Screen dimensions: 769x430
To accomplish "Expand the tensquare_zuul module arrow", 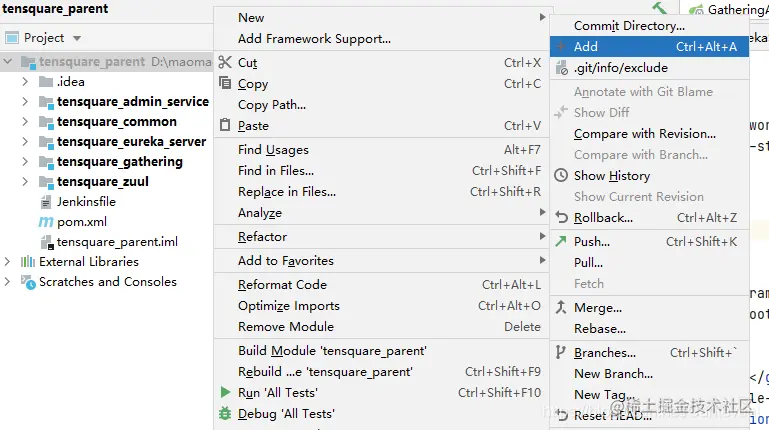I will (25, 181).
